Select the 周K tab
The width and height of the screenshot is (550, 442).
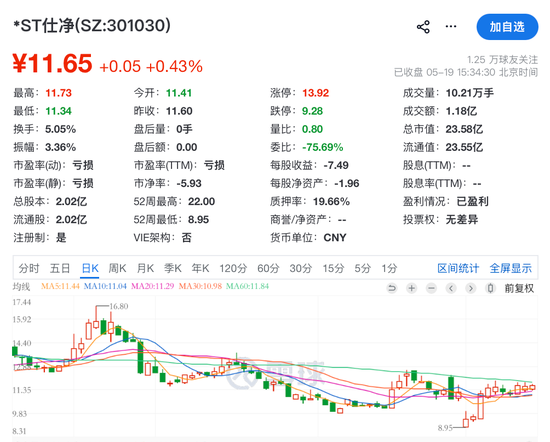(x=118, y=268)
